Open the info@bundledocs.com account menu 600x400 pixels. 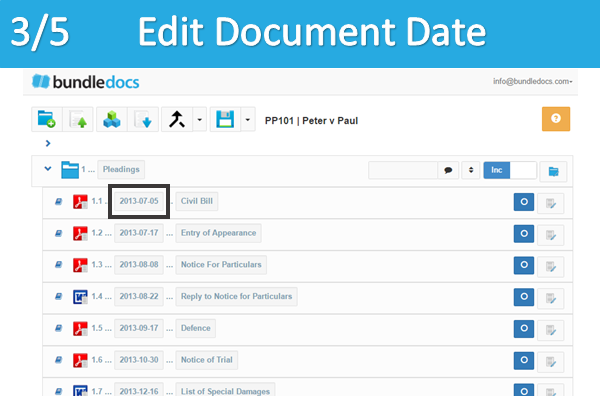click(532, 81)
